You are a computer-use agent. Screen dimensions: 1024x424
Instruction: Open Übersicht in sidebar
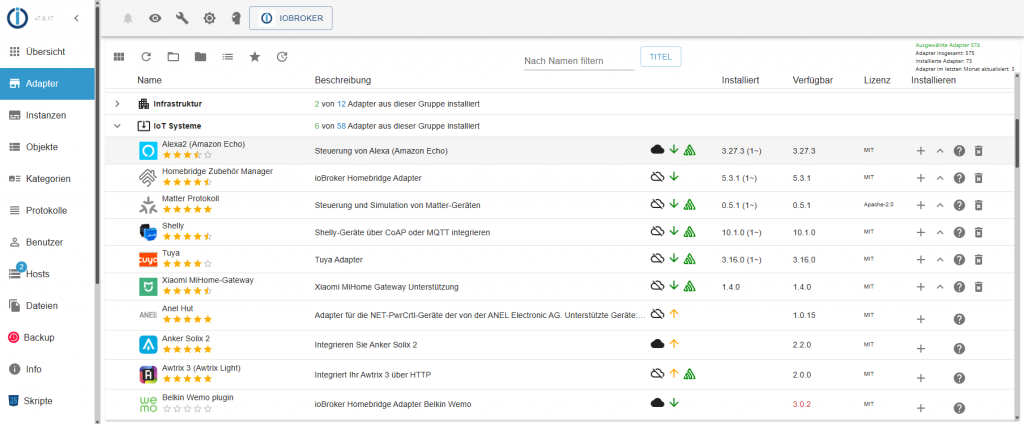click(47, 51)
